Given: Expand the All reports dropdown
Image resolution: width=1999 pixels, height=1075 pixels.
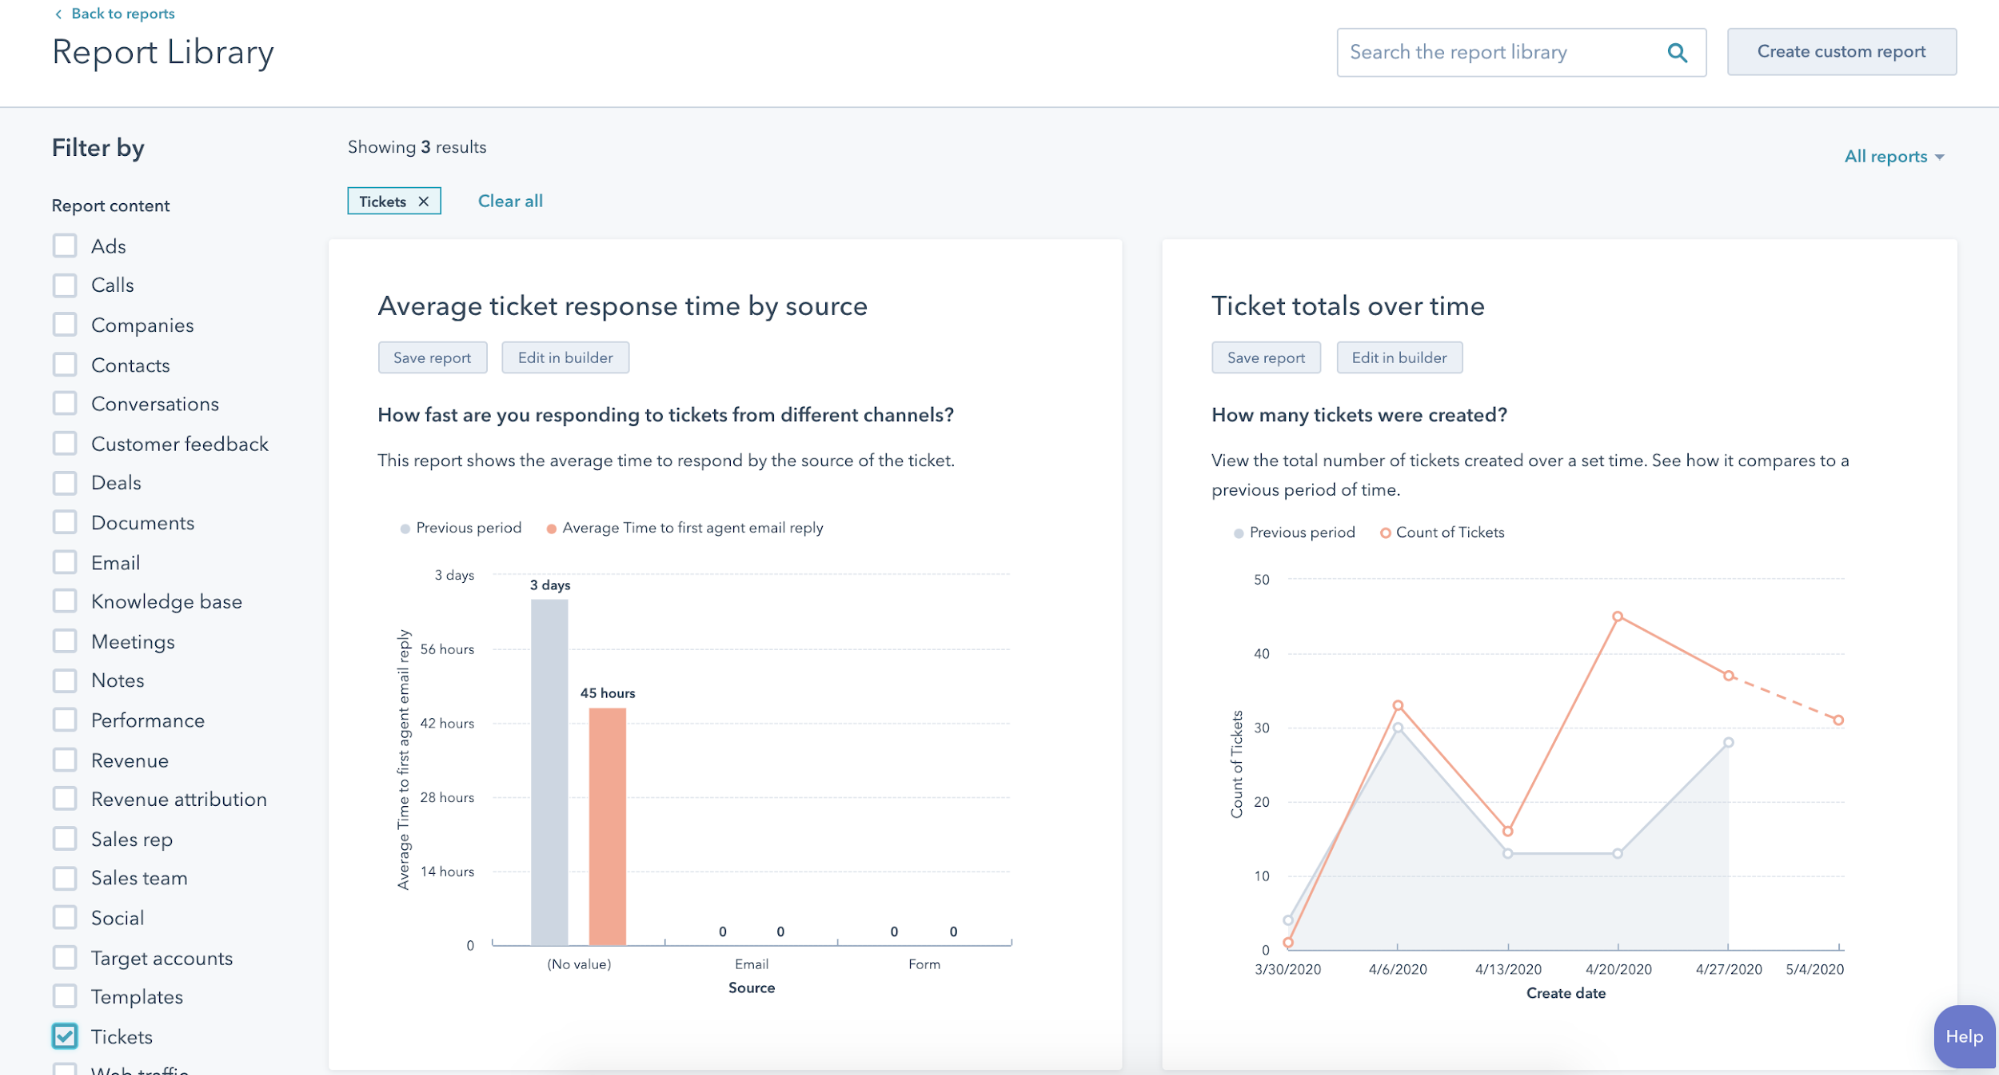Looking at the screenshot, I should click(1893, 157).
